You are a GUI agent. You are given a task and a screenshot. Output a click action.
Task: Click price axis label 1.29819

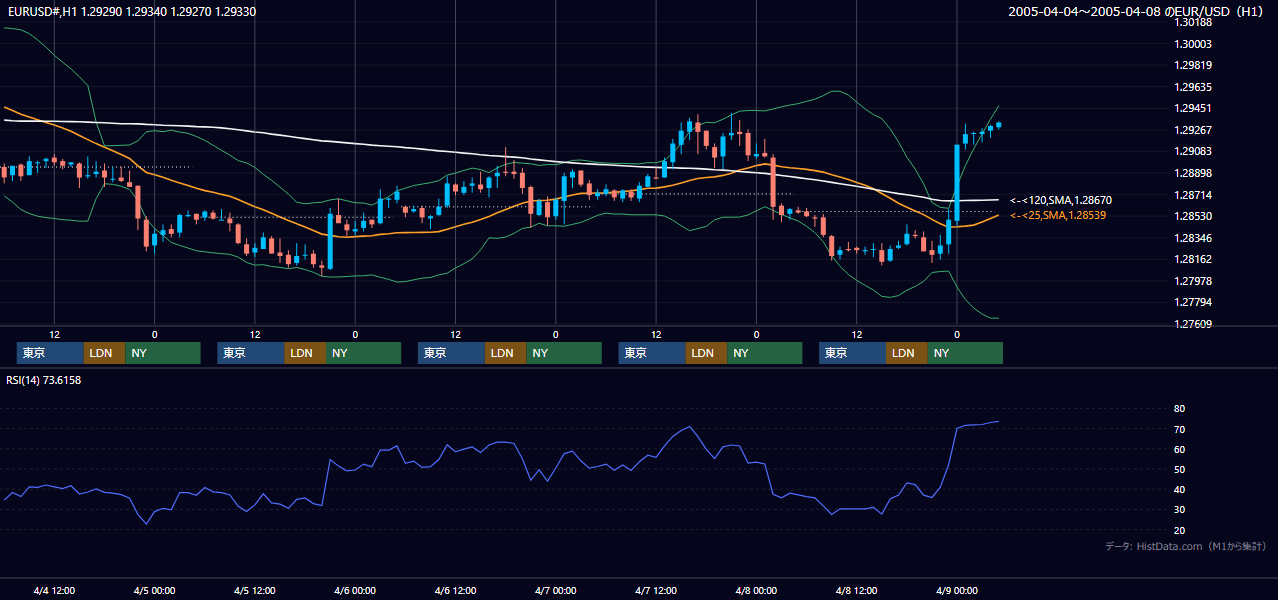pyautogui.click(x=1193, y=65)
